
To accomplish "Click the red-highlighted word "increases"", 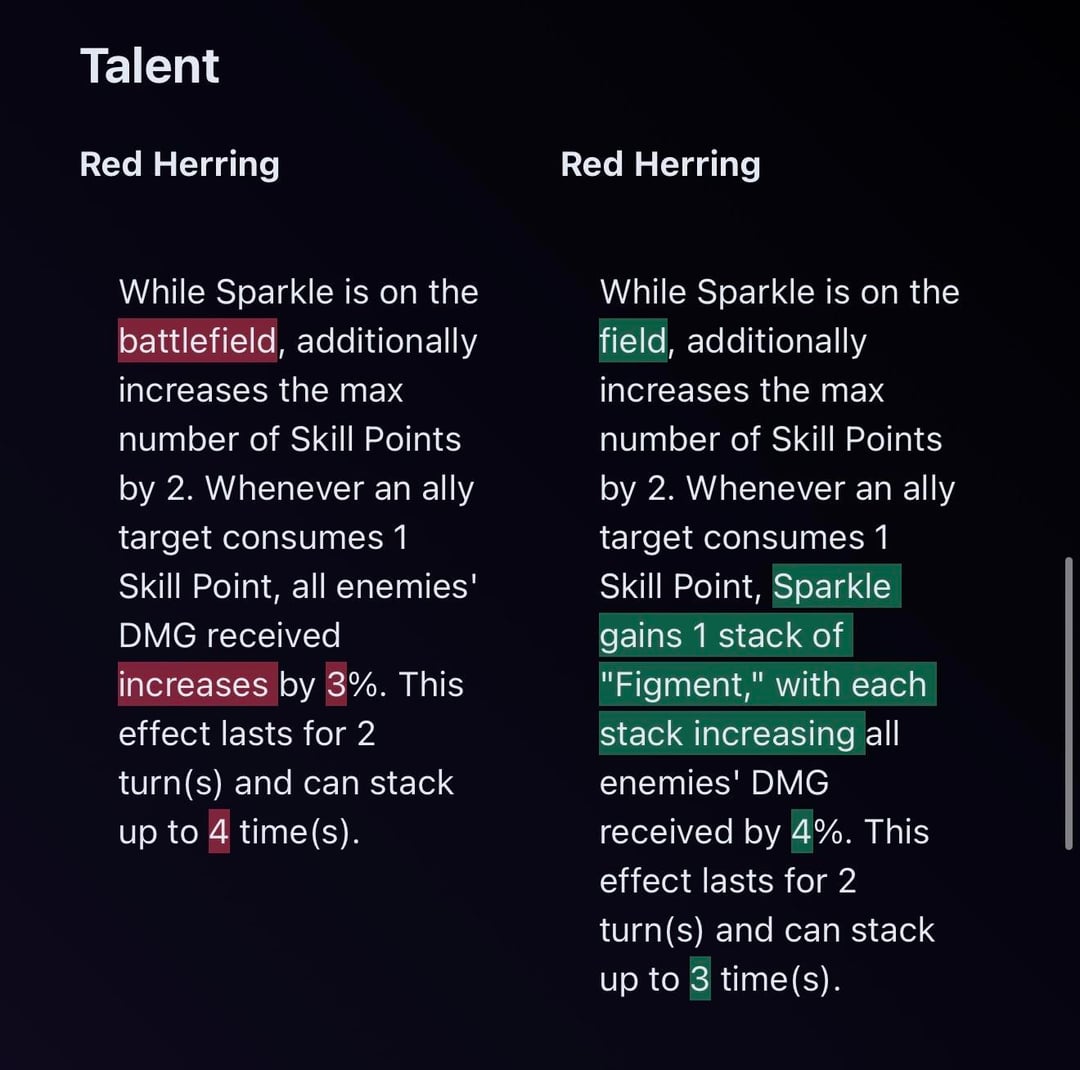I will [193, 685].
